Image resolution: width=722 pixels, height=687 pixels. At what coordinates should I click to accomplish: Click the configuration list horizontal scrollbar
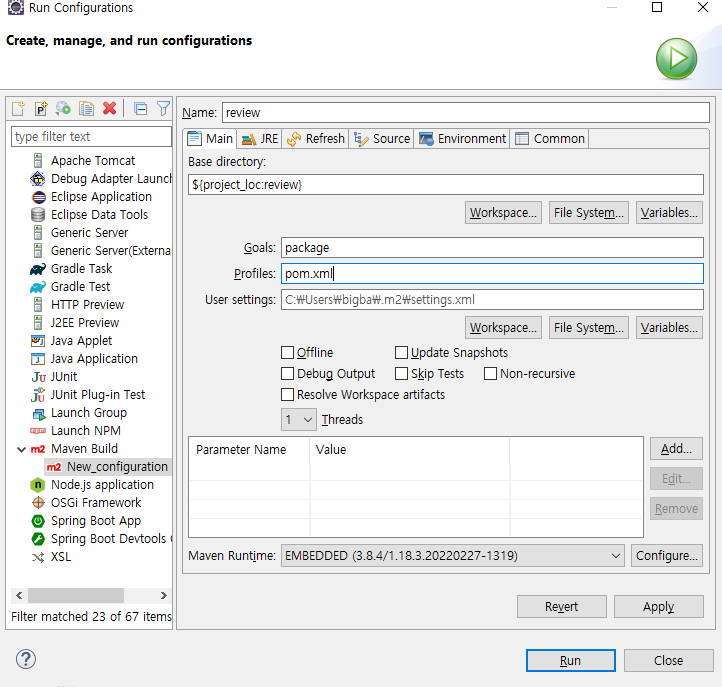[76, 595]
